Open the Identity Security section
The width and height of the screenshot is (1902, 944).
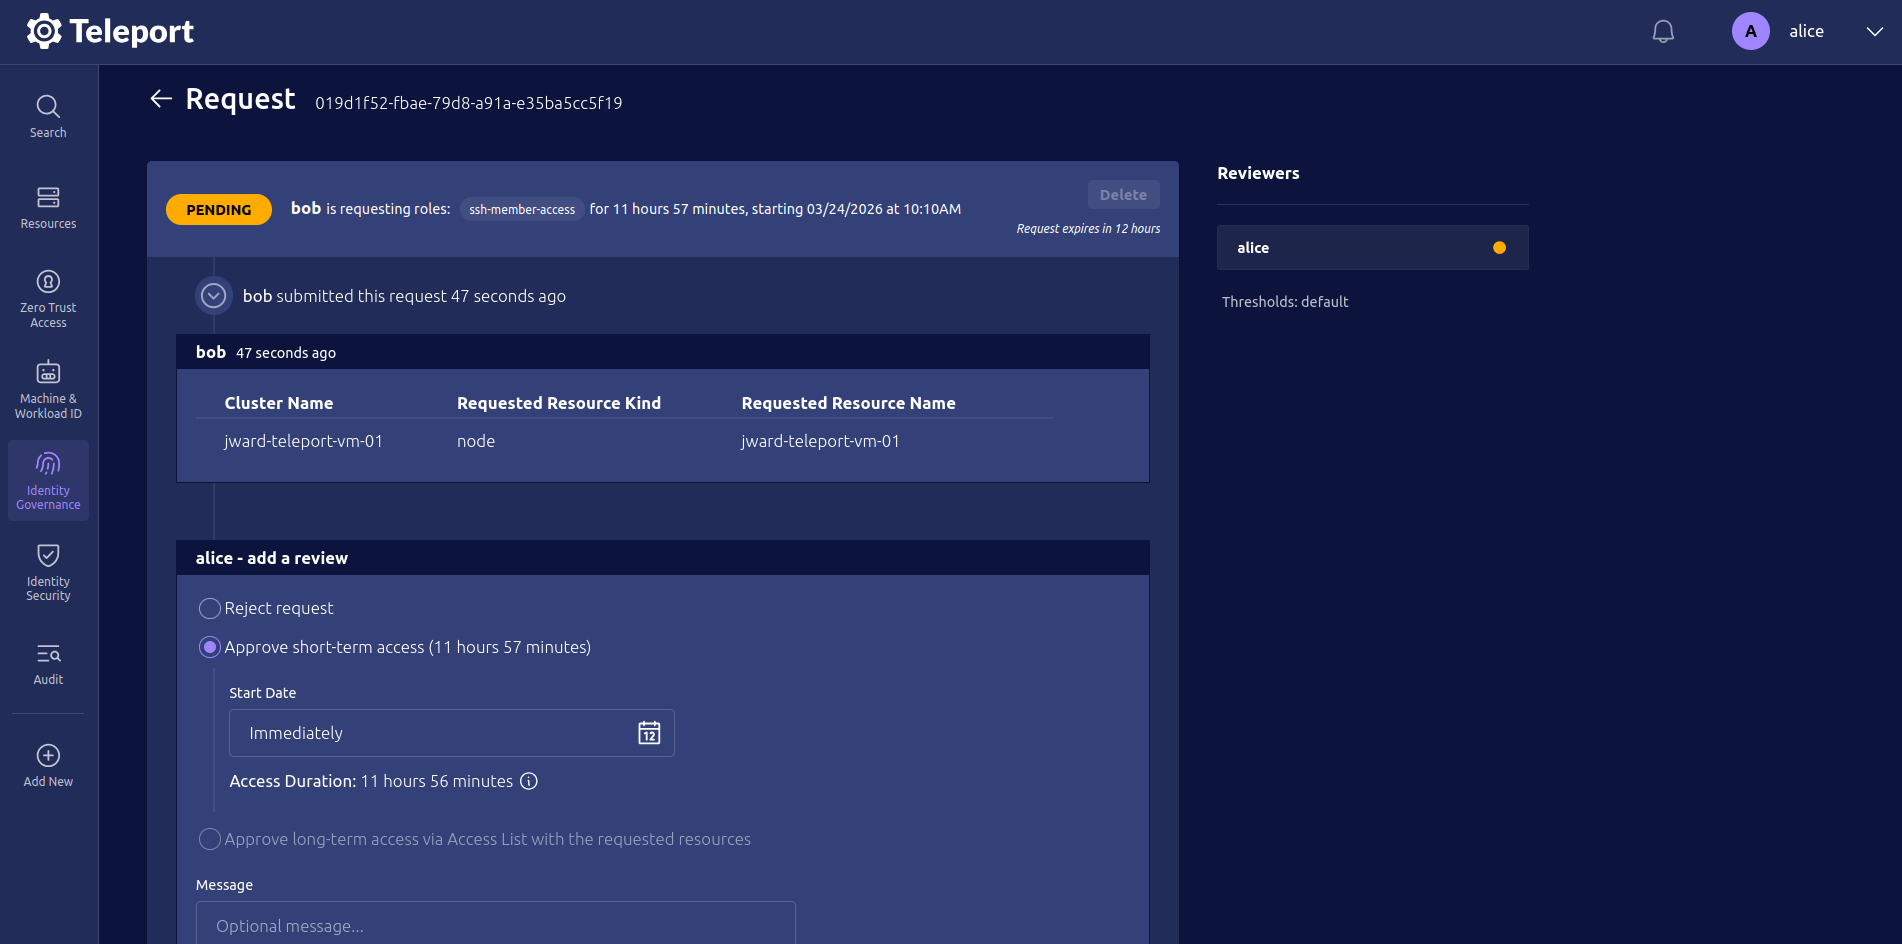(48, 572)
